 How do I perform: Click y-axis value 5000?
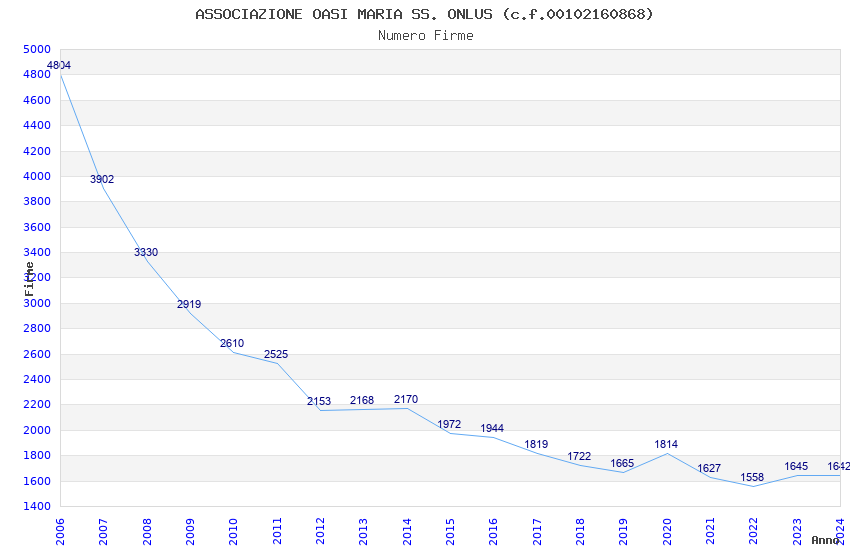pos(37,49)
